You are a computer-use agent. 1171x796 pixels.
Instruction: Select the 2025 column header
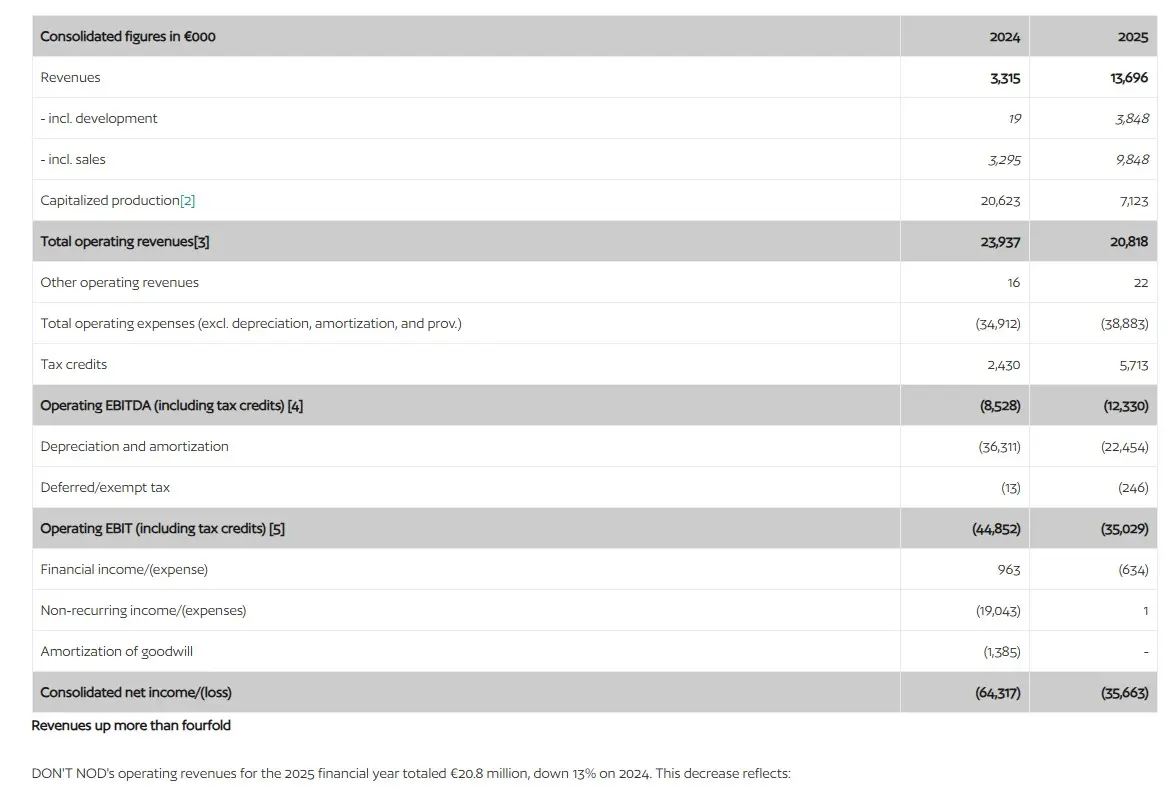[x=1133, y=37]
